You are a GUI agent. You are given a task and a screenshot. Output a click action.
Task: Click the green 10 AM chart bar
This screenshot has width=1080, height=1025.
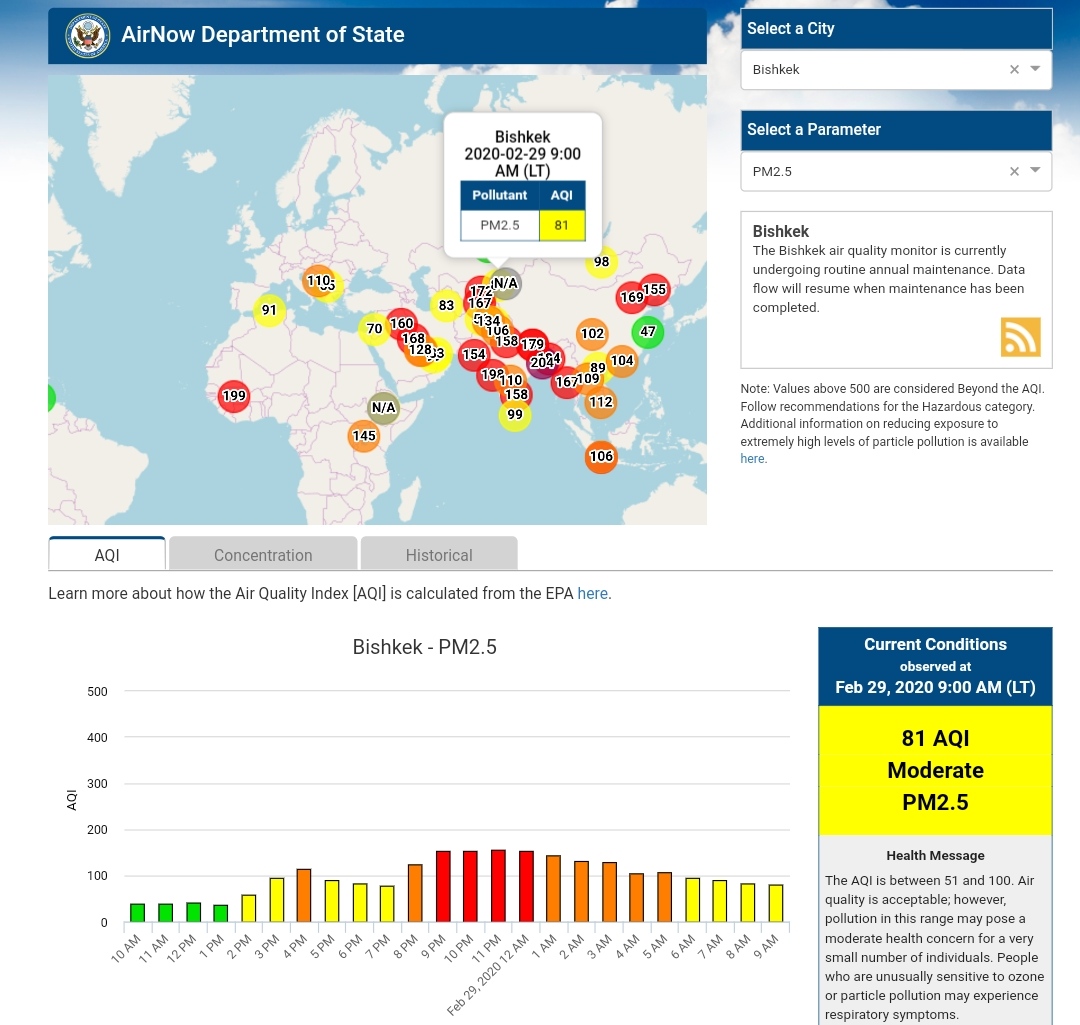138,912
